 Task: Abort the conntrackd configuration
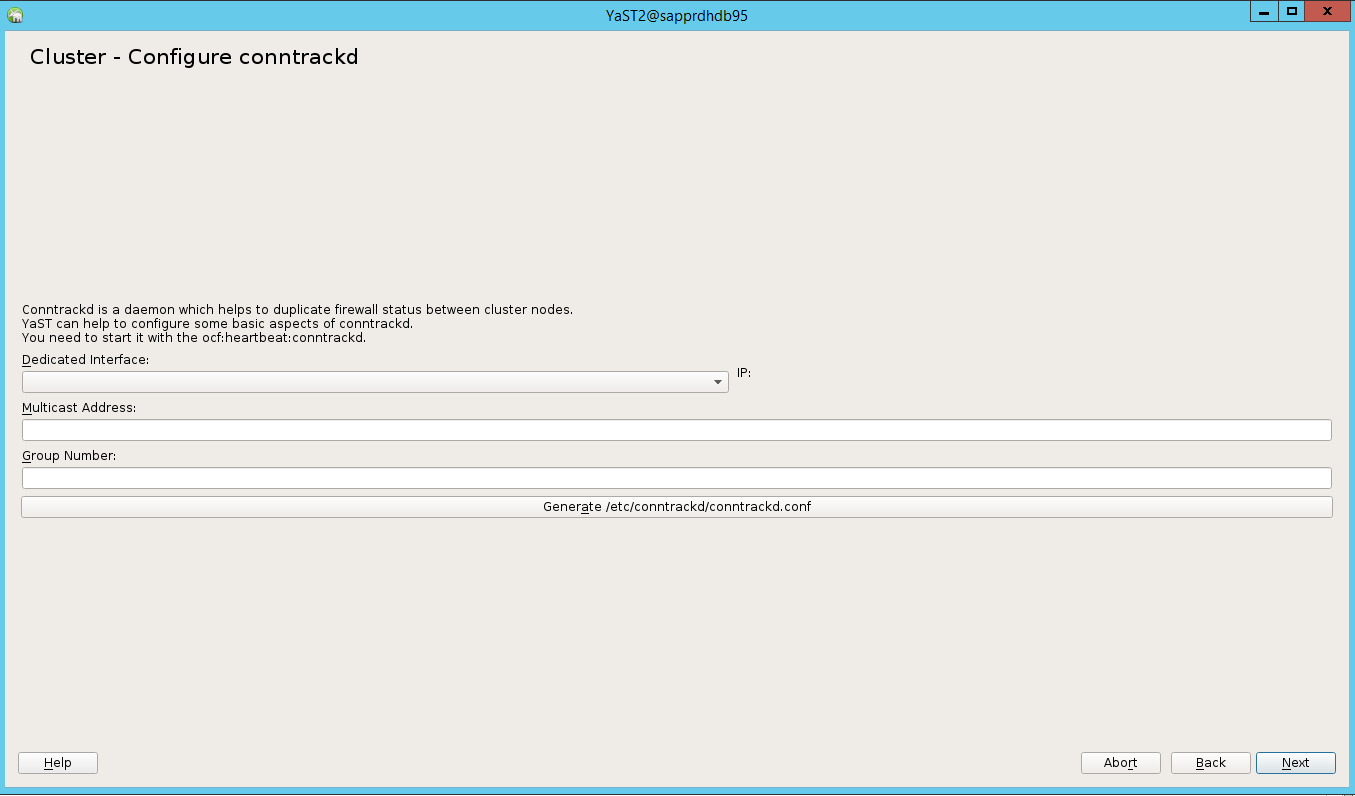tap(1120, 762)
